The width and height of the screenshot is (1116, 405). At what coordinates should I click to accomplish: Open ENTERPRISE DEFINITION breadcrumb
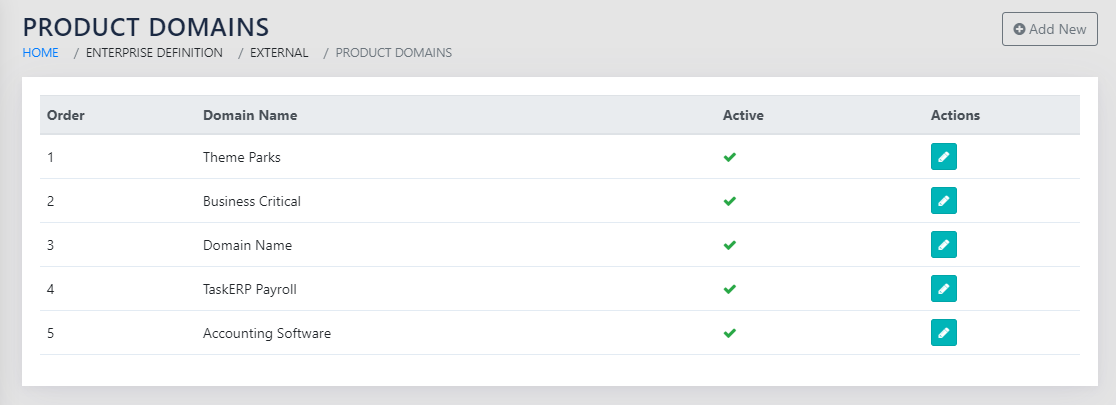pos(154,52)
